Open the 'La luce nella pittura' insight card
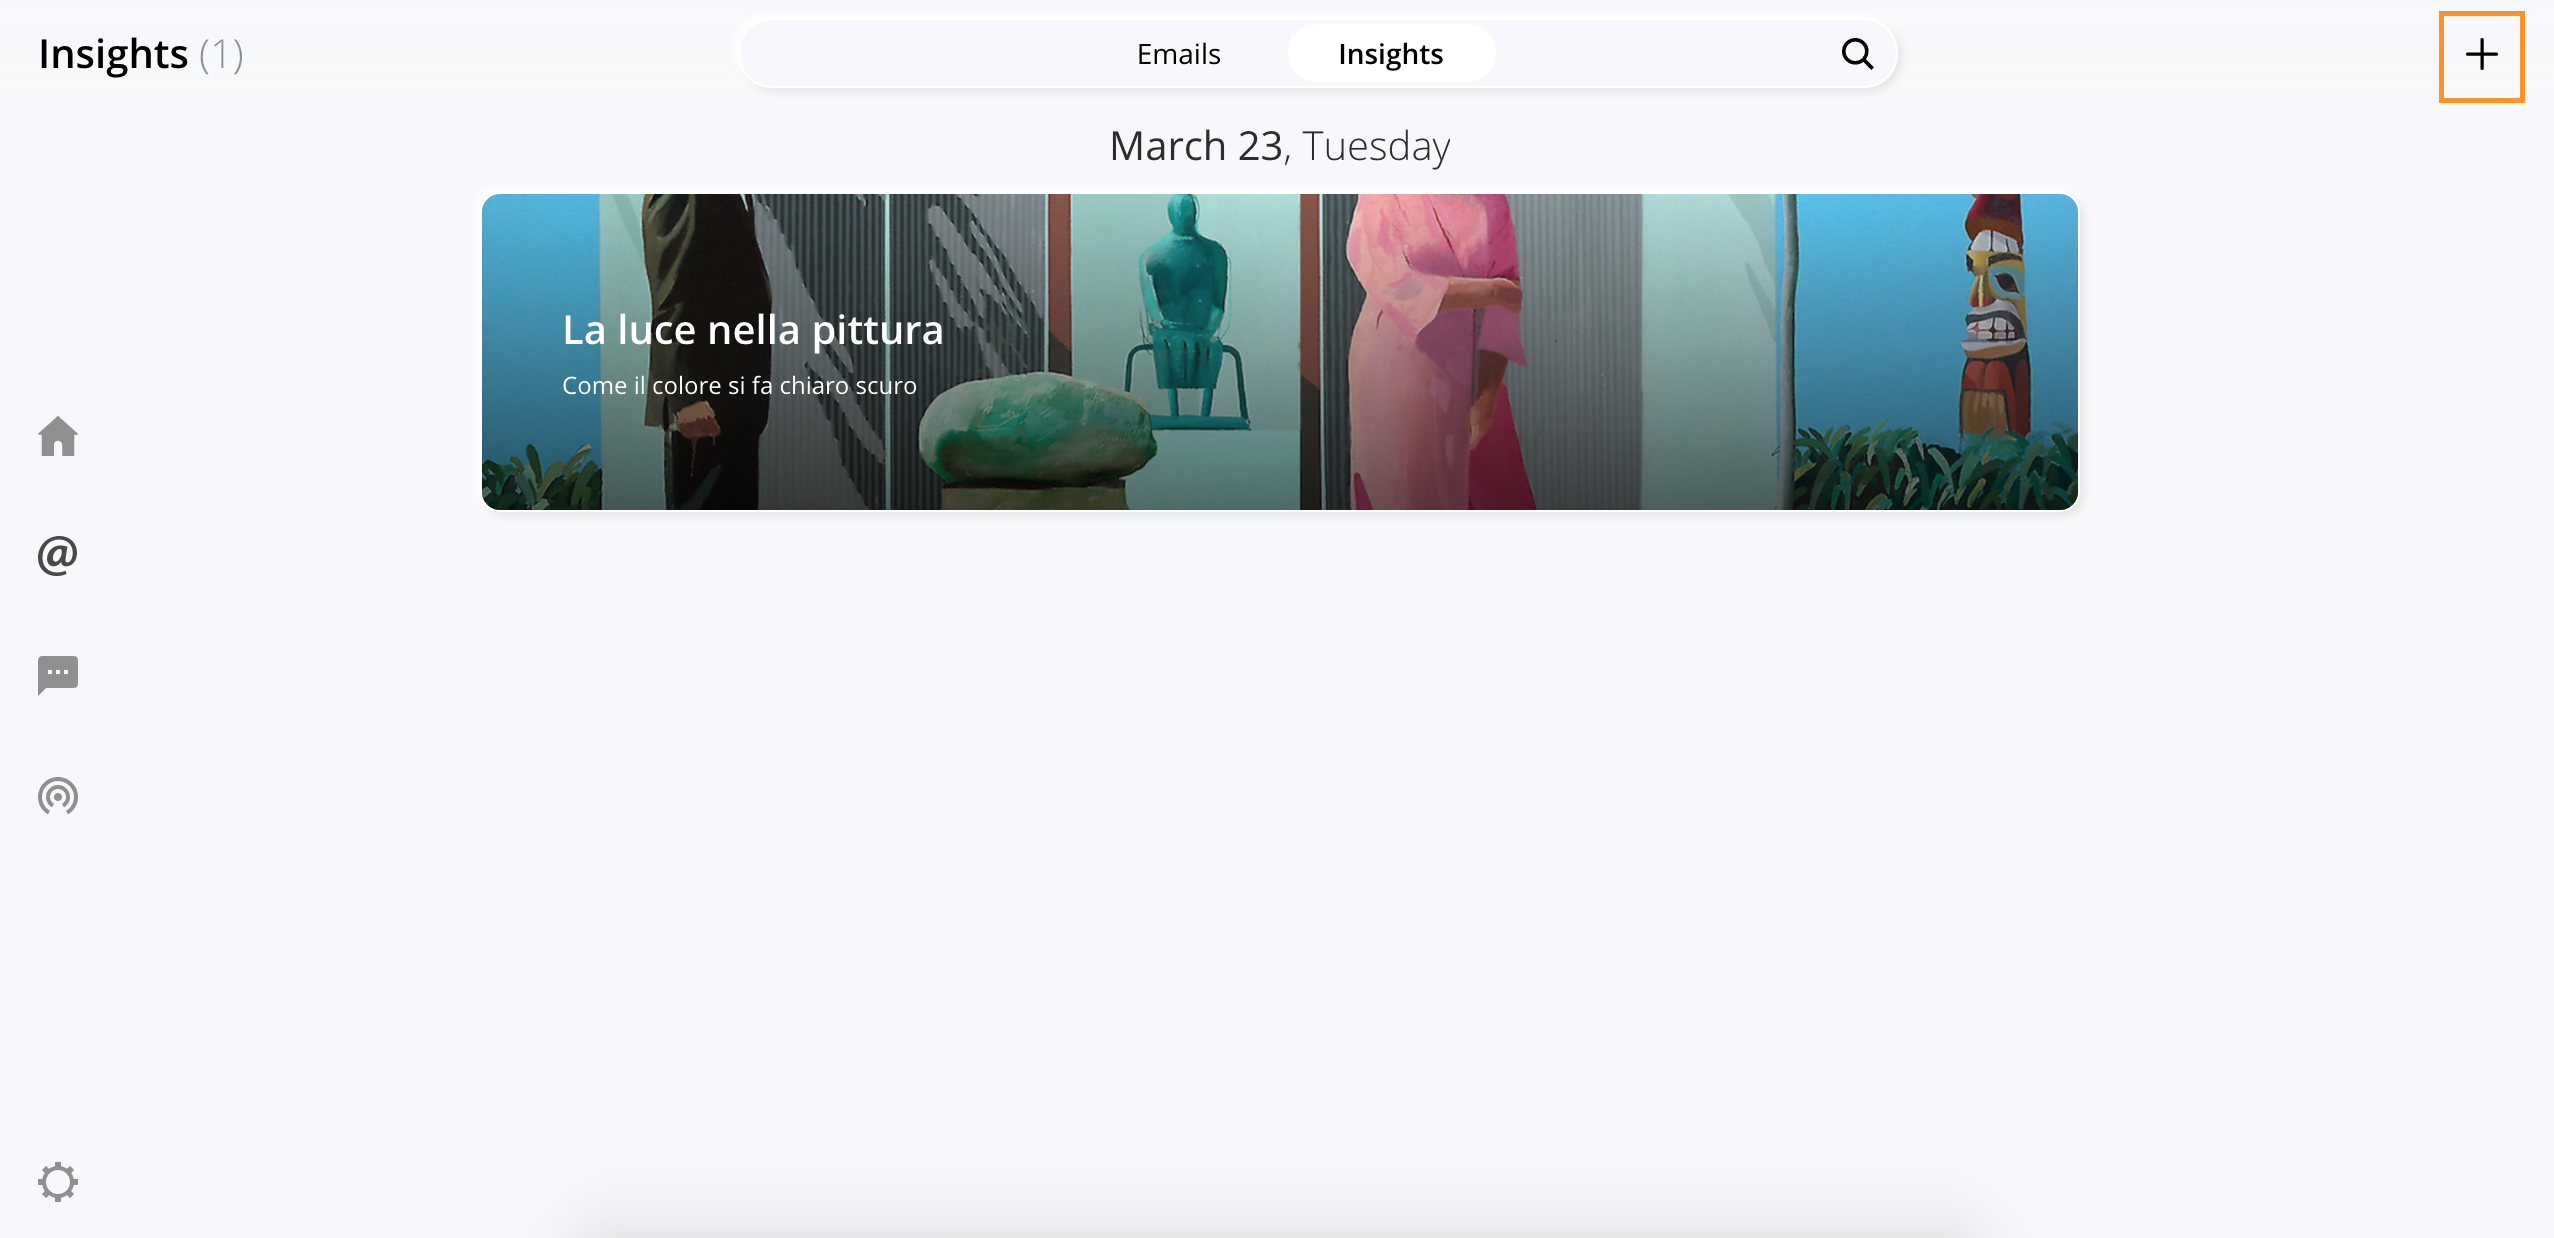The width and height of the screenshot is (2554, 1238). click(x=1280, y=352)
